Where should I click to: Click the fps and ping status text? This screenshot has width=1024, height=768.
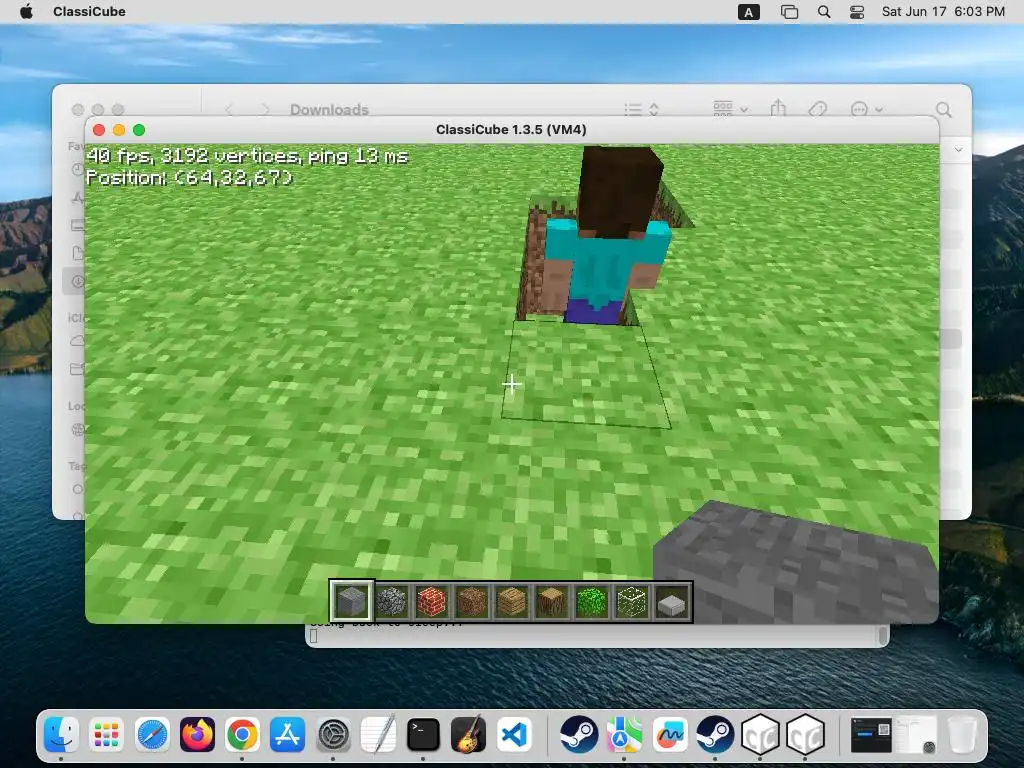(x=247, y=156)
